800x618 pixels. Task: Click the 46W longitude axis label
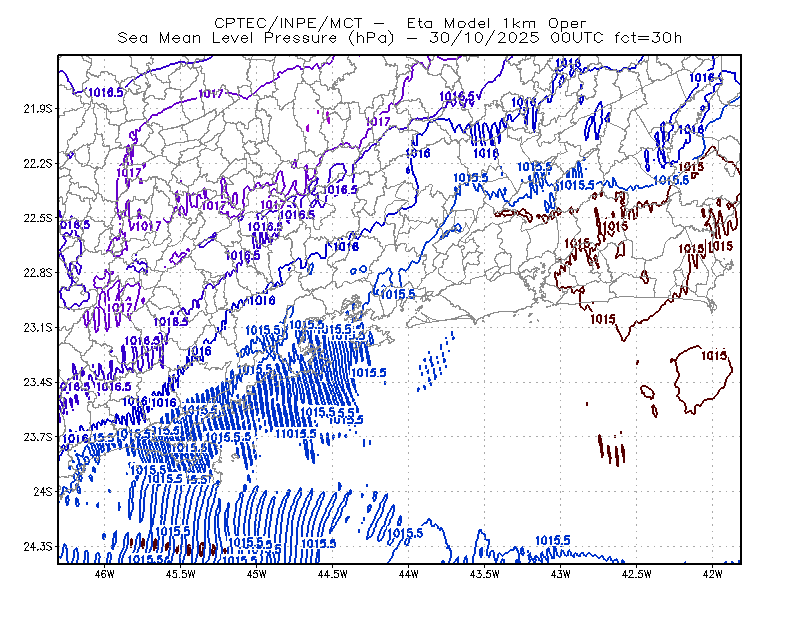click(105, 574)
